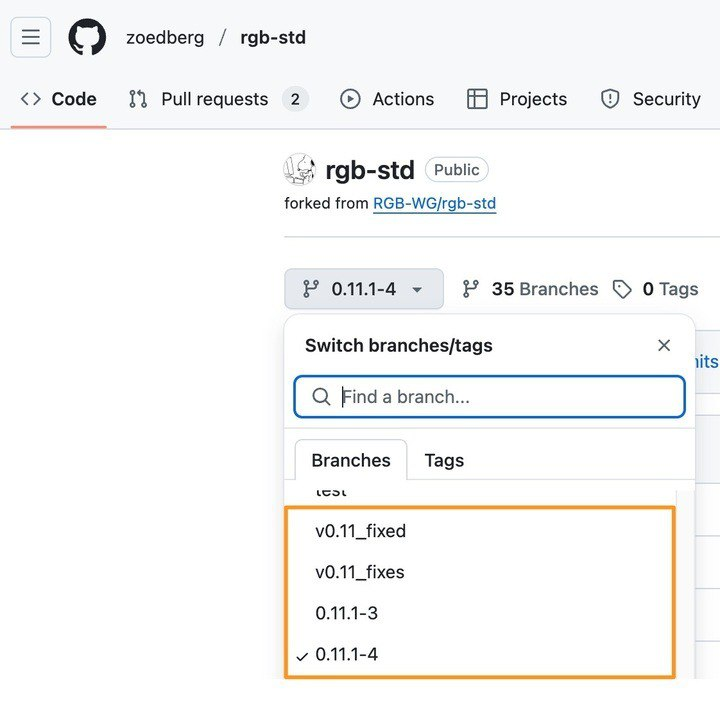The image size is (720, 706).
Task: Click the magnifier icon in branch search
Action: click(x=321, y=397)
